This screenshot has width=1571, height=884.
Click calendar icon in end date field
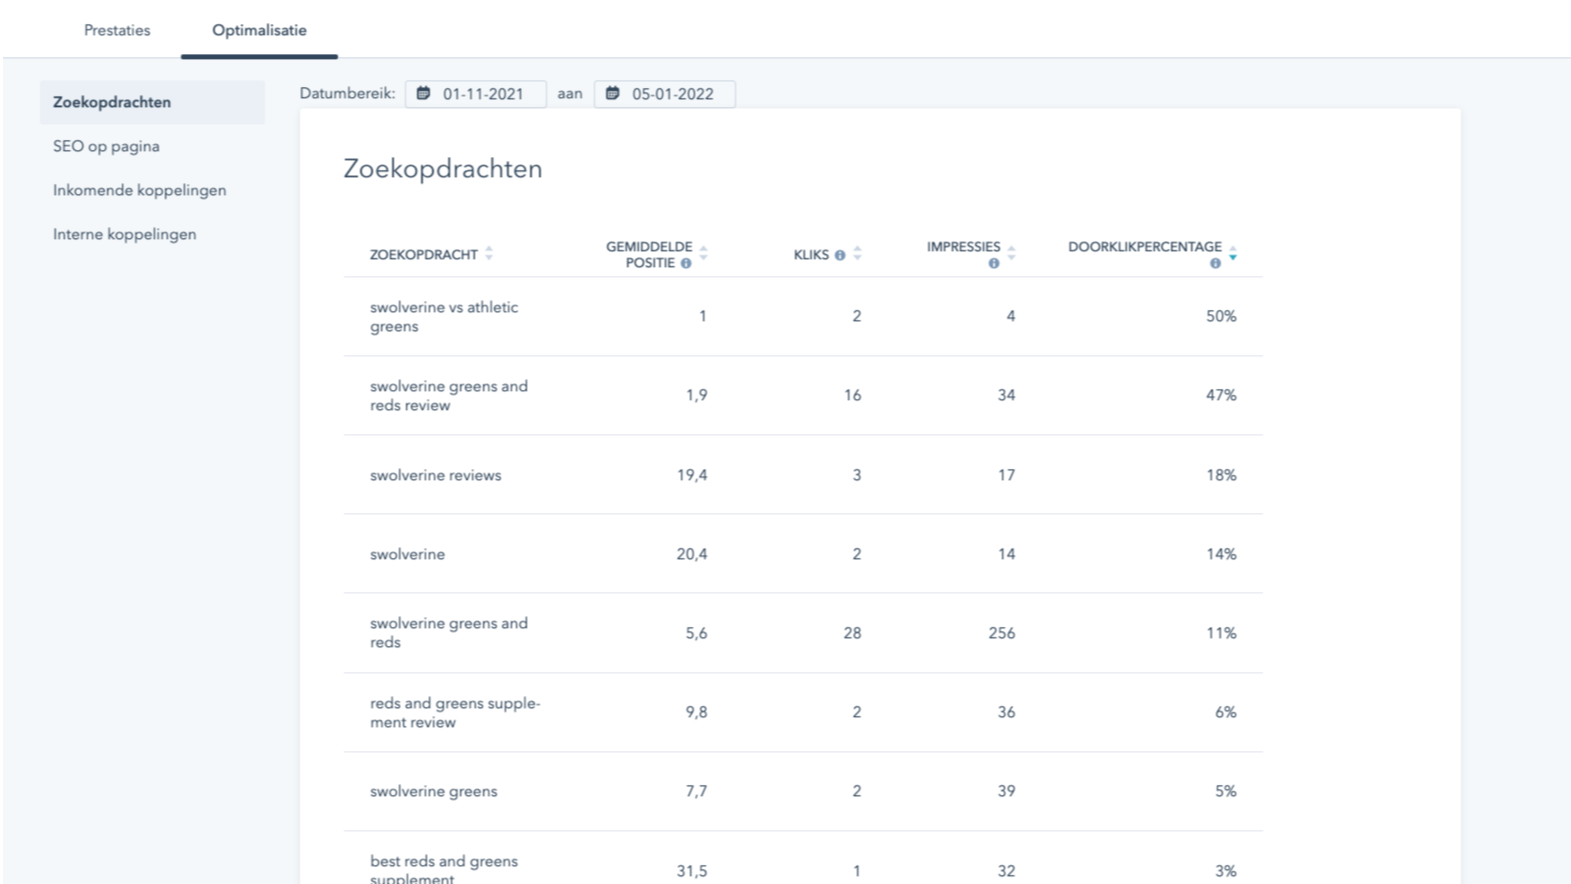(x=612, y=93)
